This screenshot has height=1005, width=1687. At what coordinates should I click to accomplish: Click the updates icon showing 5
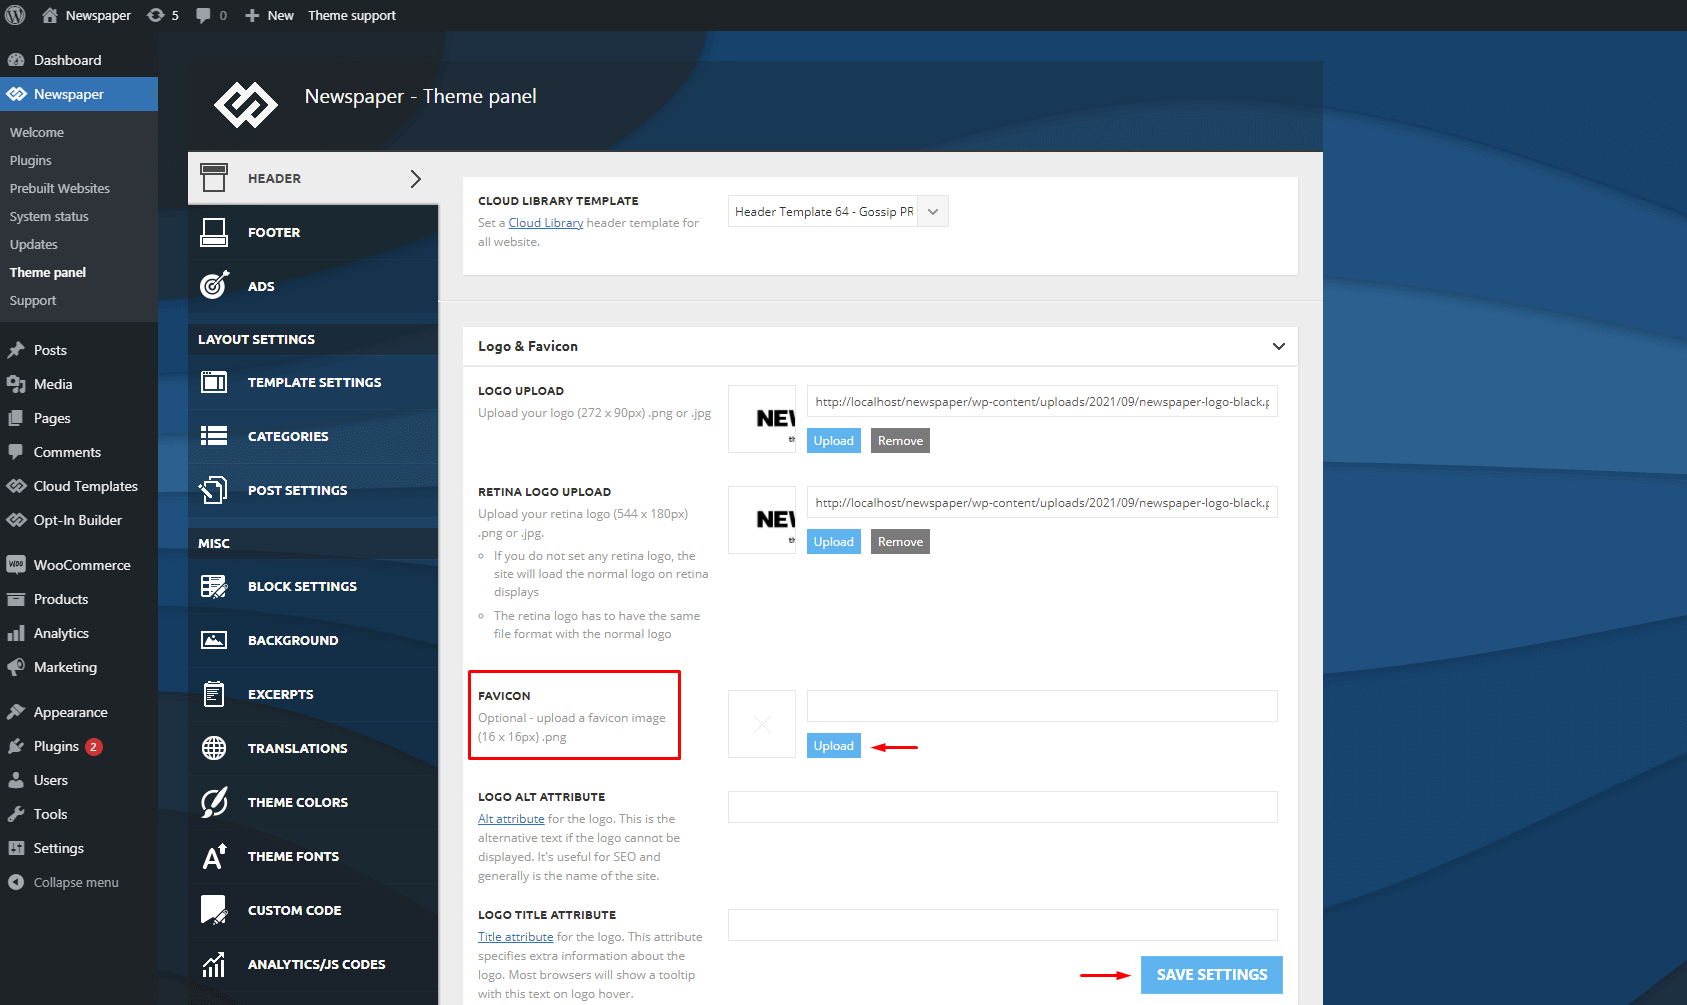(x=156, y=15)
